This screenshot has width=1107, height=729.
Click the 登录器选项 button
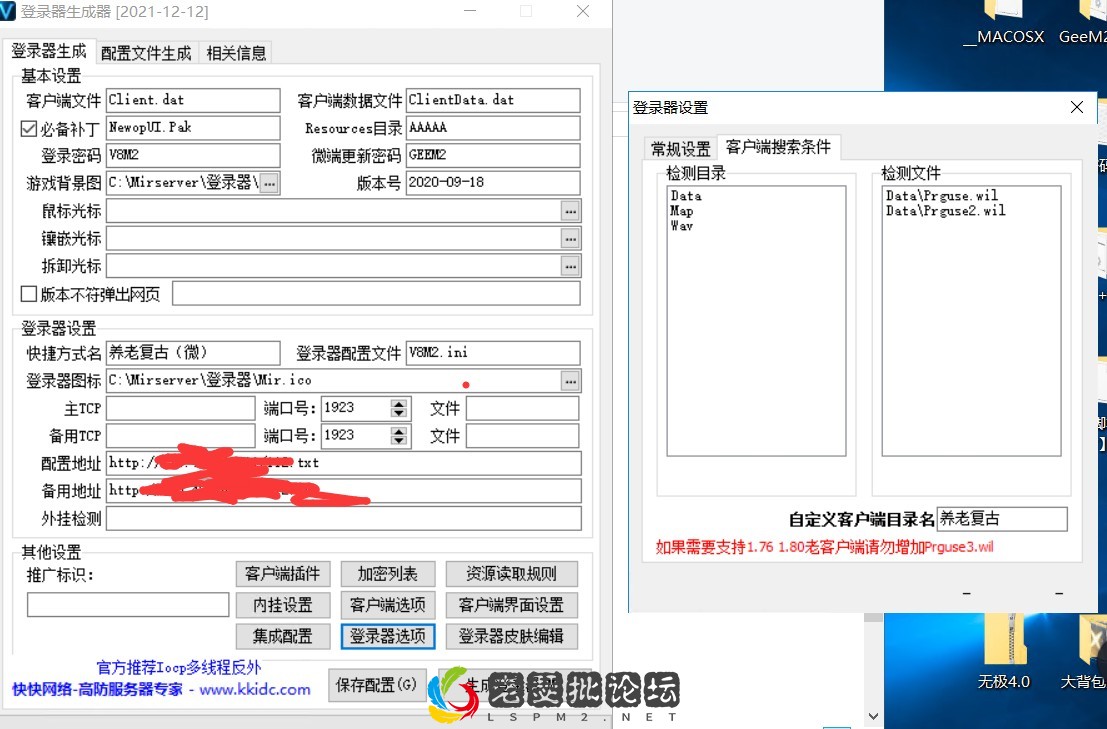(388, 636)
